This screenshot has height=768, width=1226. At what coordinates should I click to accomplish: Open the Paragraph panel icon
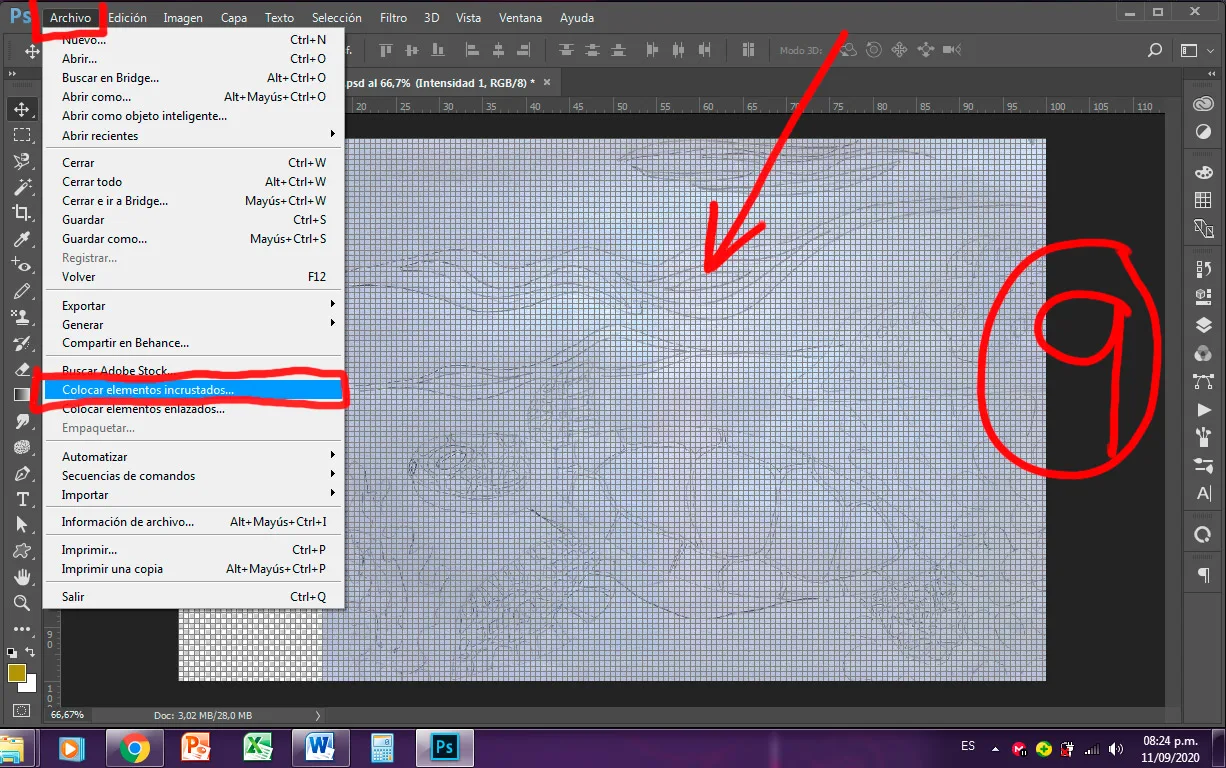(x=1203, y=574)
